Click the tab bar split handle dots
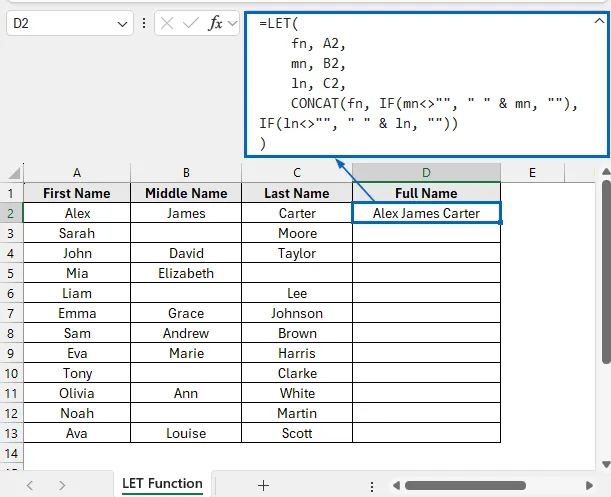This screenshot has height=497, width=611. tap(372, 486)
